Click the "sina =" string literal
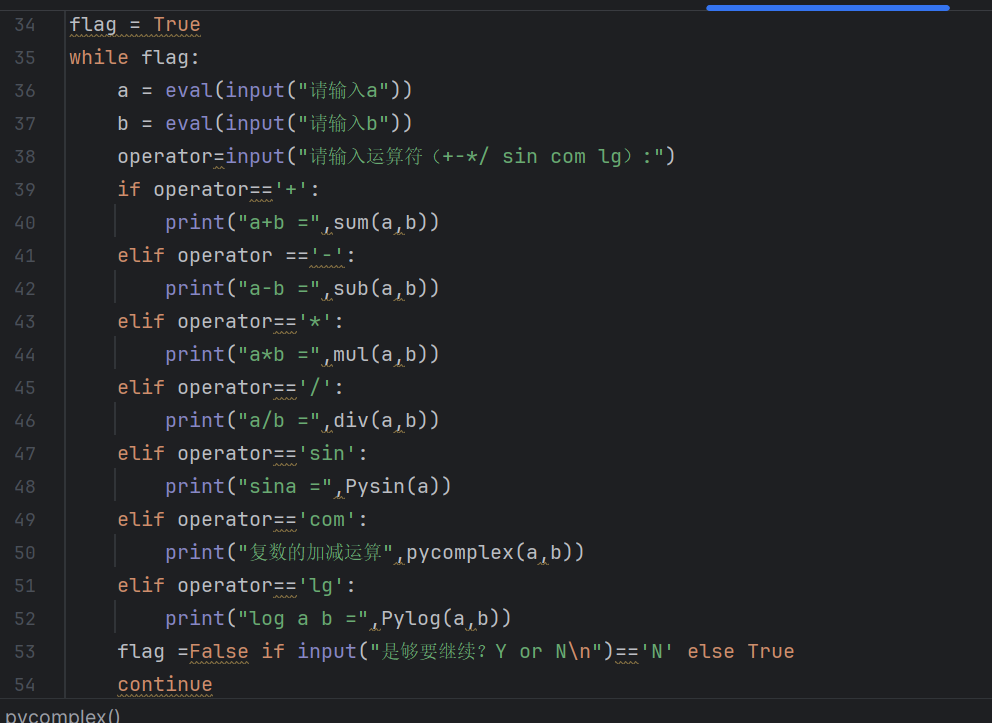 click(x=285, y=486)
